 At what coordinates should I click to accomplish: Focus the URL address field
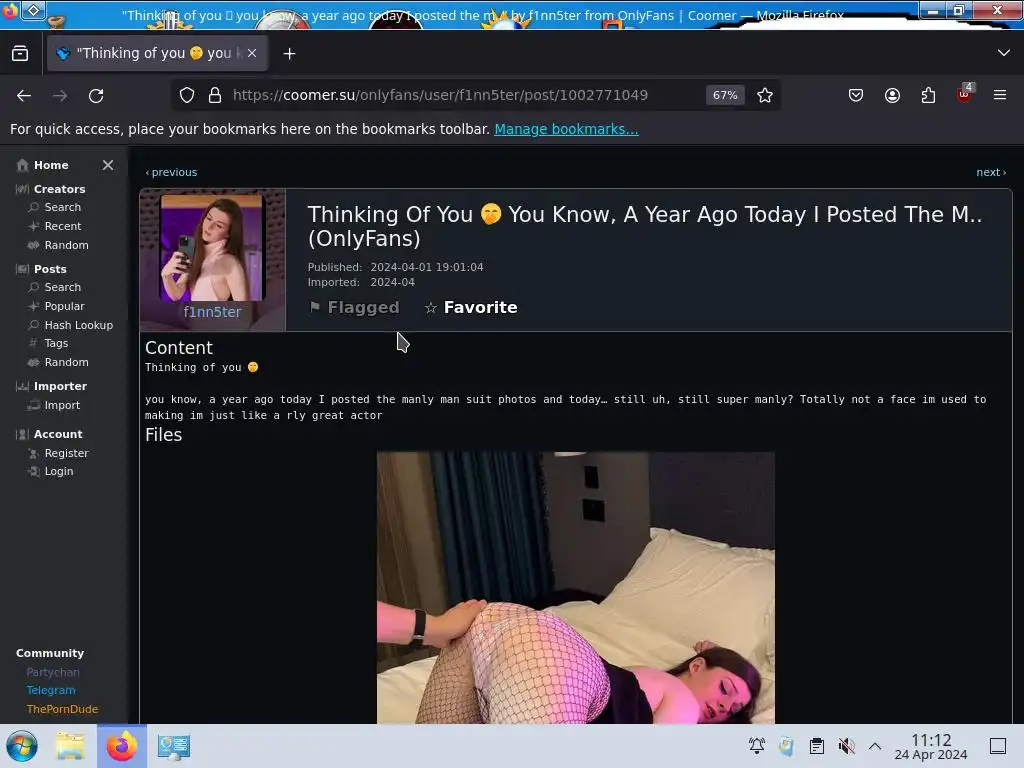click(440, 95)
